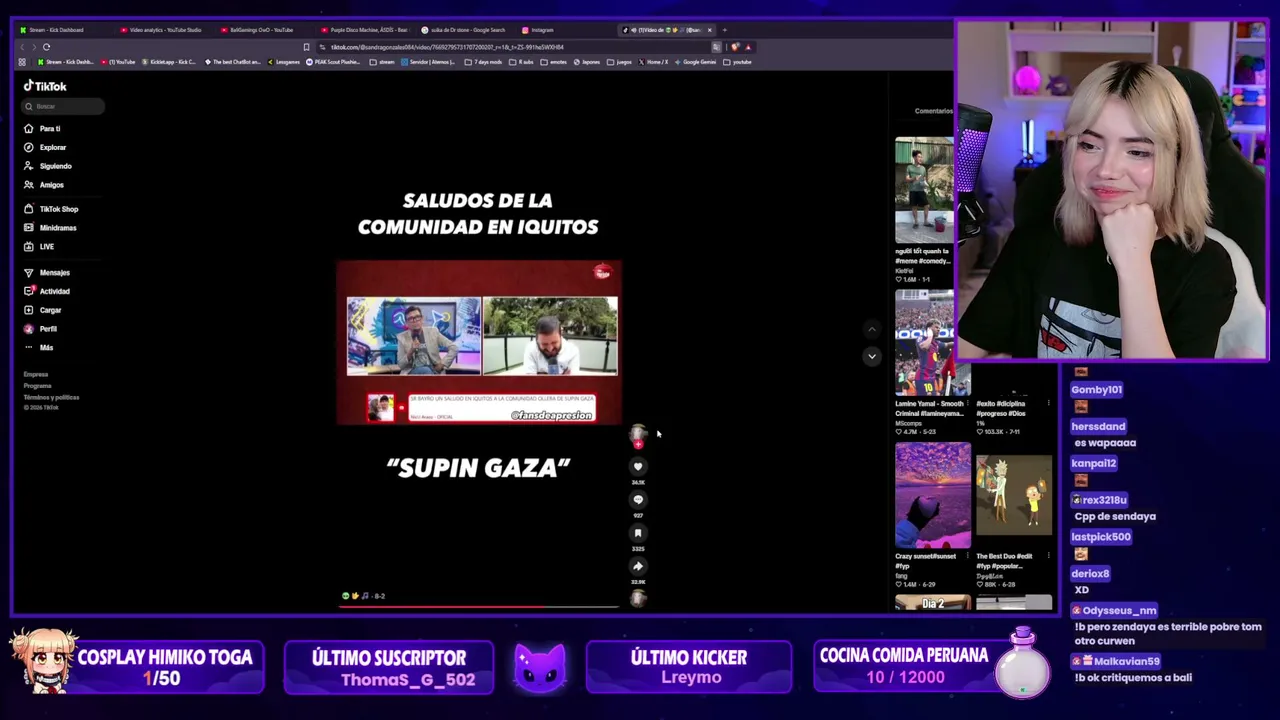Open TikTok Shop bag icon
The width and height of the screenshot is (1280, 720).
click(x=29, y=209)
